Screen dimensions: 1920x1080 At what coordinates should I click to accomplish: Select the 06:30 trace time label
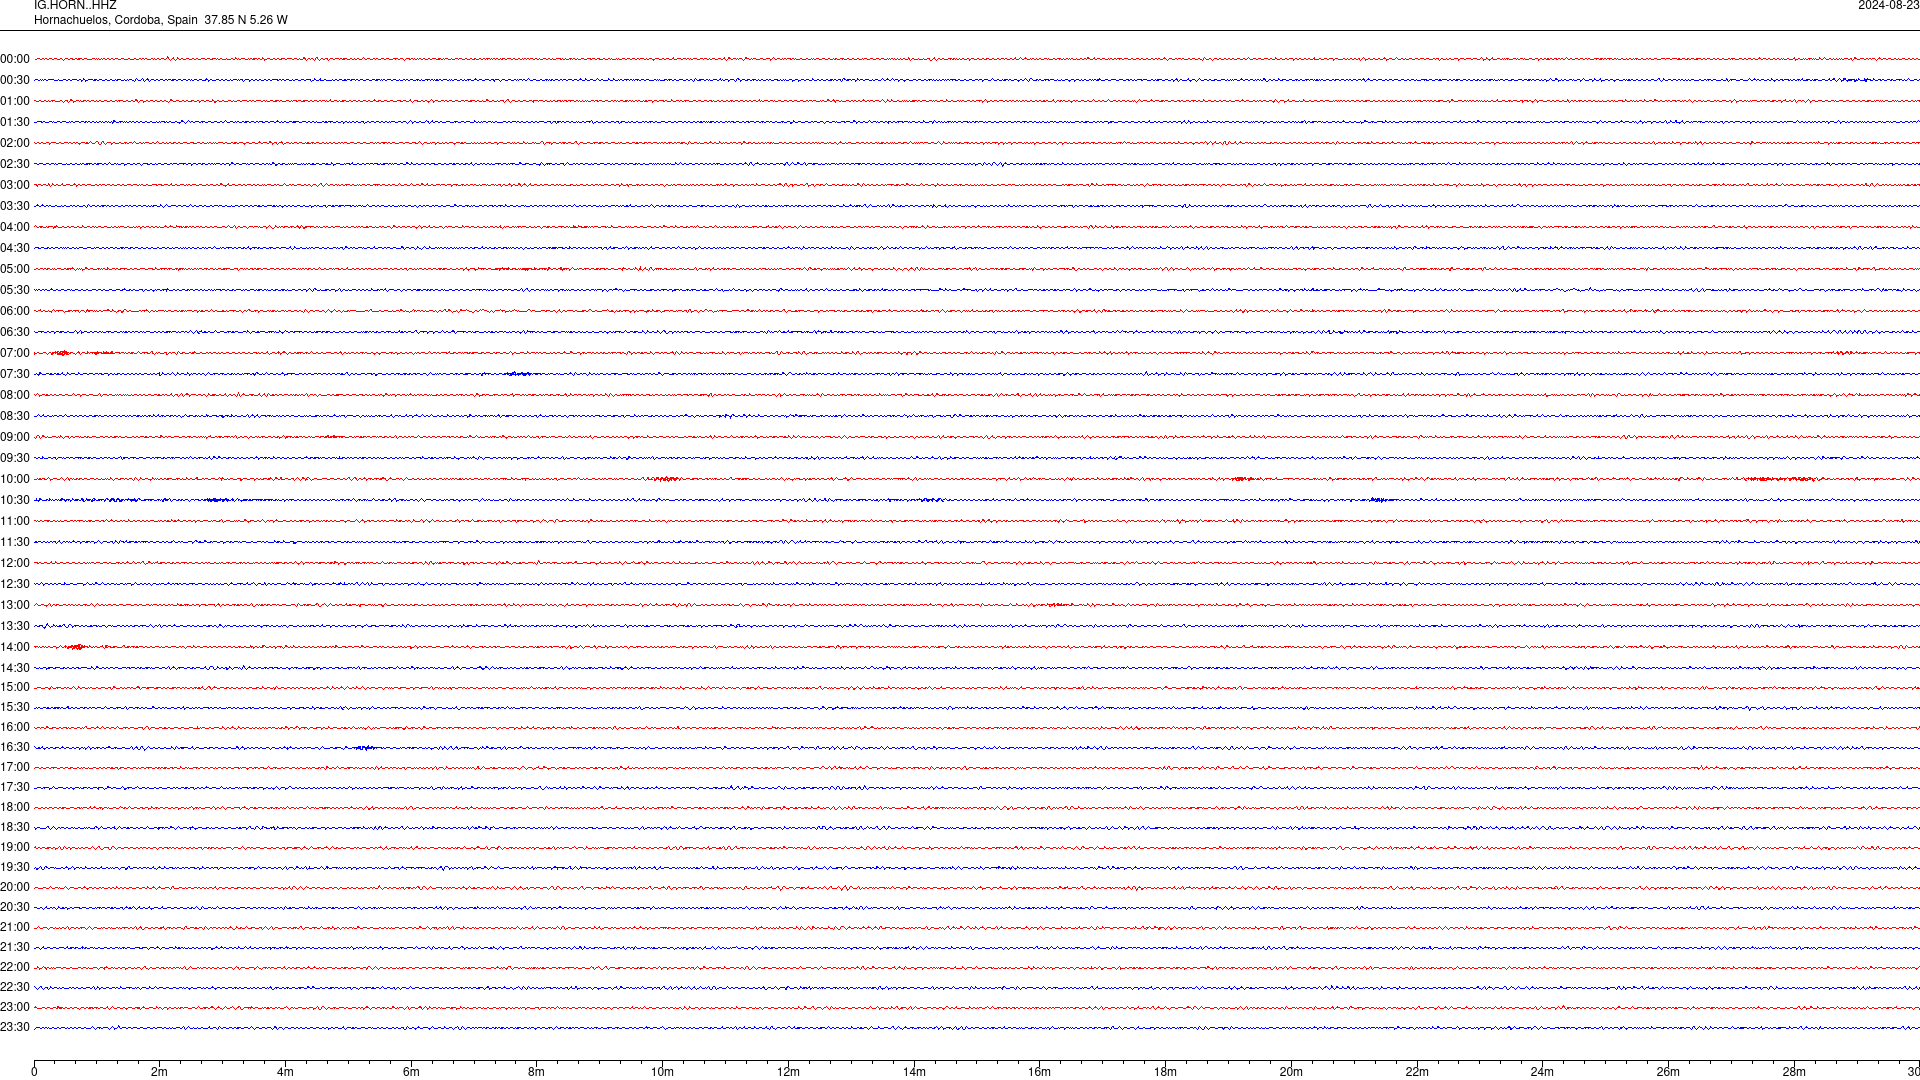[15, 332]
